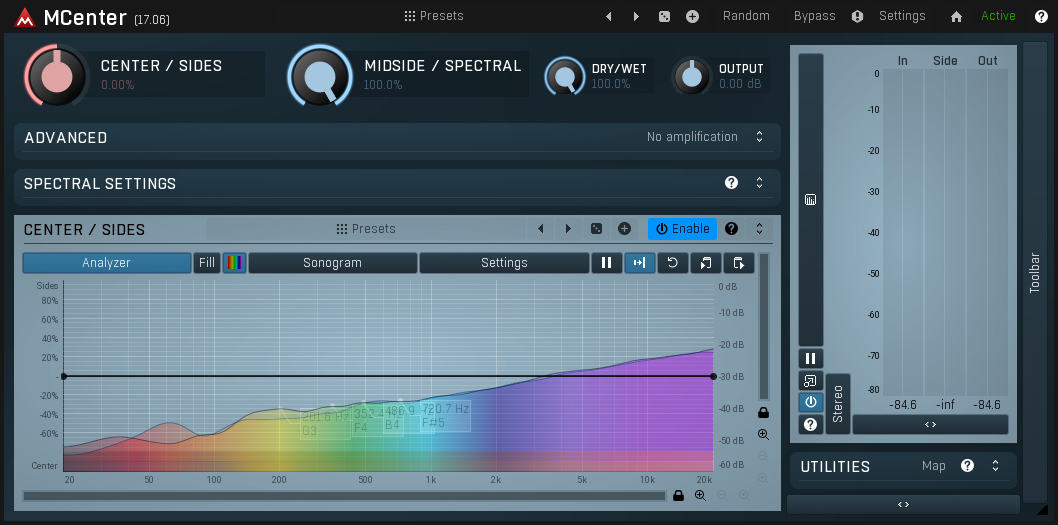1058x525 pixels.
Task: Click the Dry/Wet knob
Action: 564,76
